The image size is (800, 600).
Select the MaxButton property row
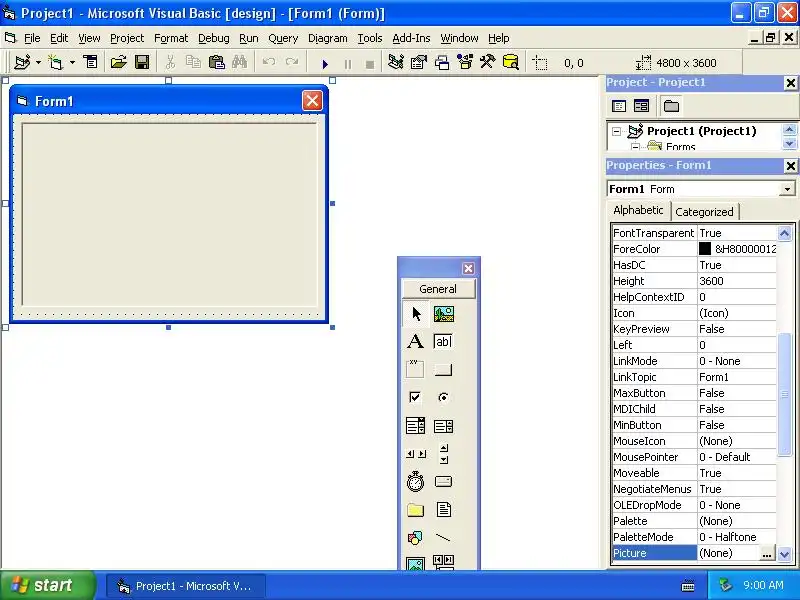coord(694,393)
